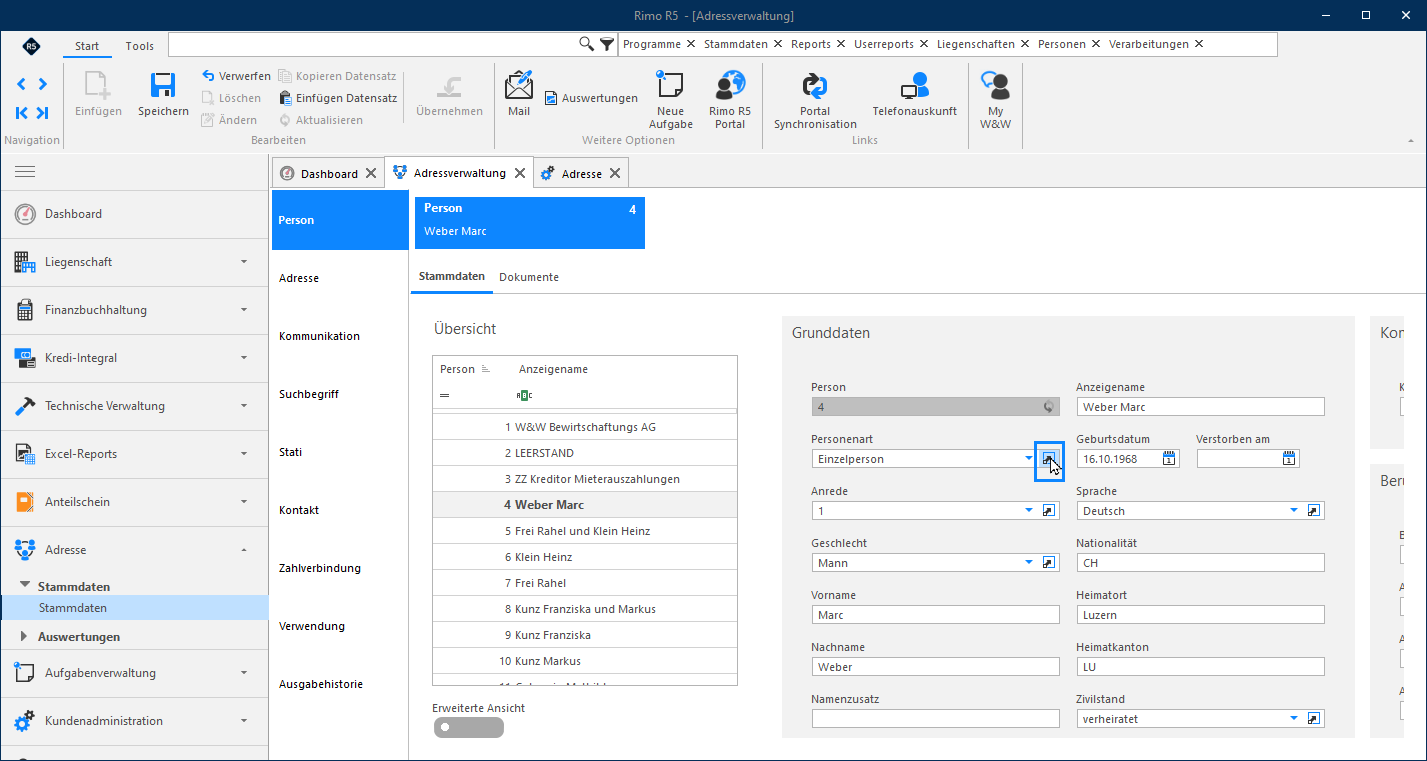Click Neue Aufgabe icon
1427x761 pixels.
tap(670, 85)
